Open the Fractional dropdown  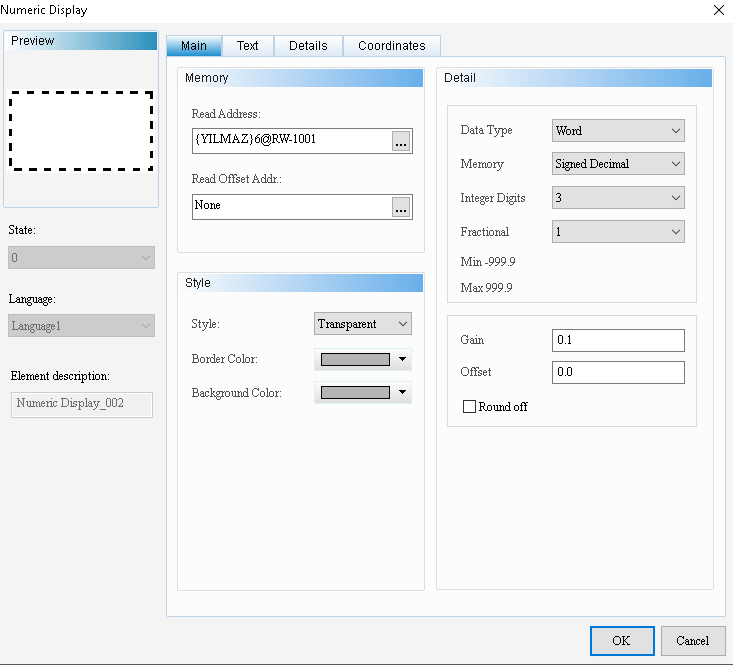(x=618, y=232)
